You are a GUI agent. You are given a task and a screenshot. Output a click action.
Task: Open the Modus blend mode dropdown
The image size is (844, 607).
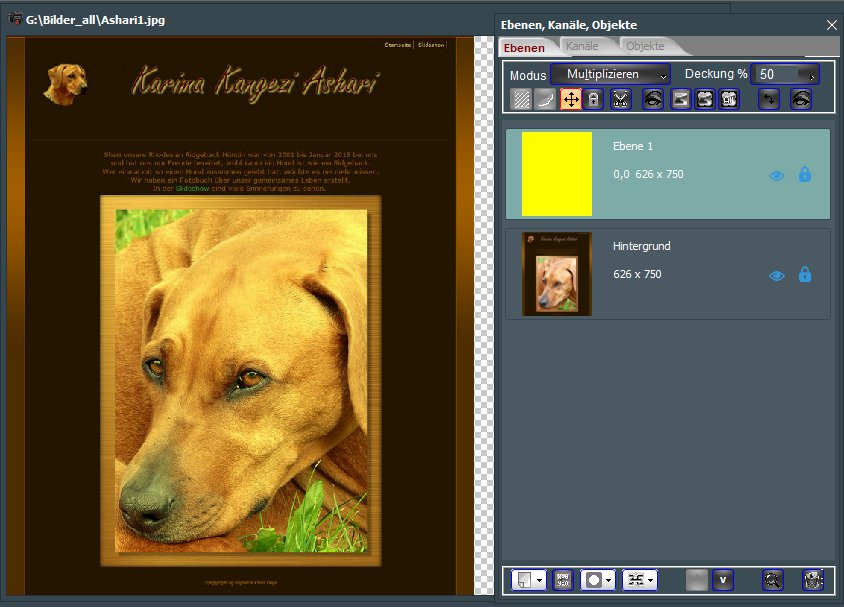(610, 75)
